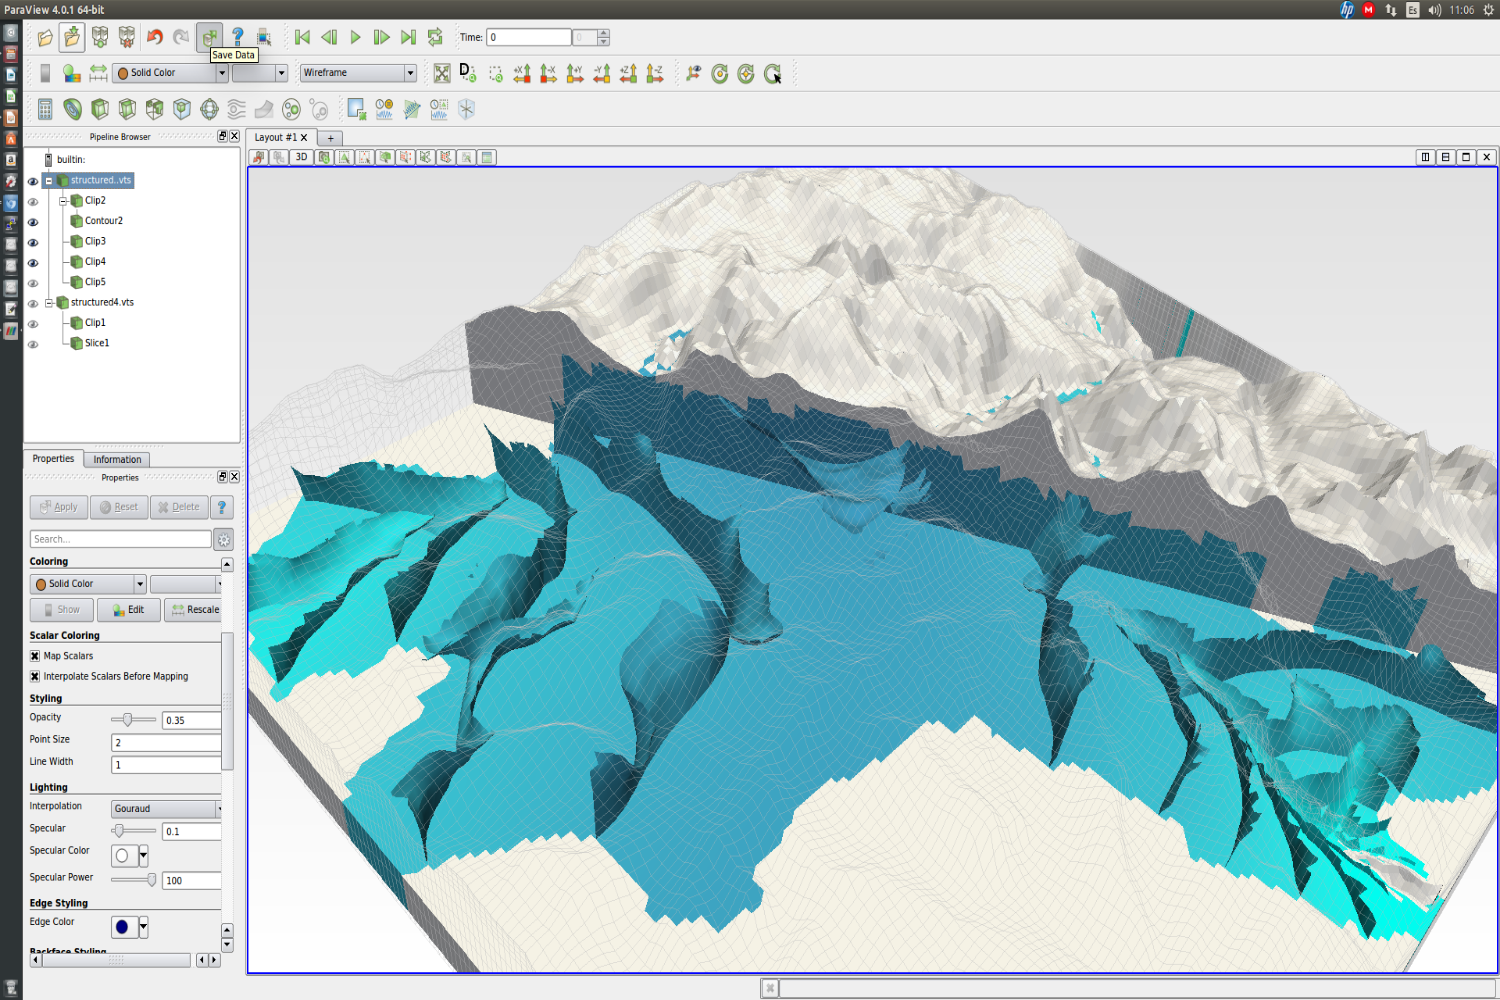Apply the Clip filter icon
1500x1000 pixels.
click(x=100, y=109)
